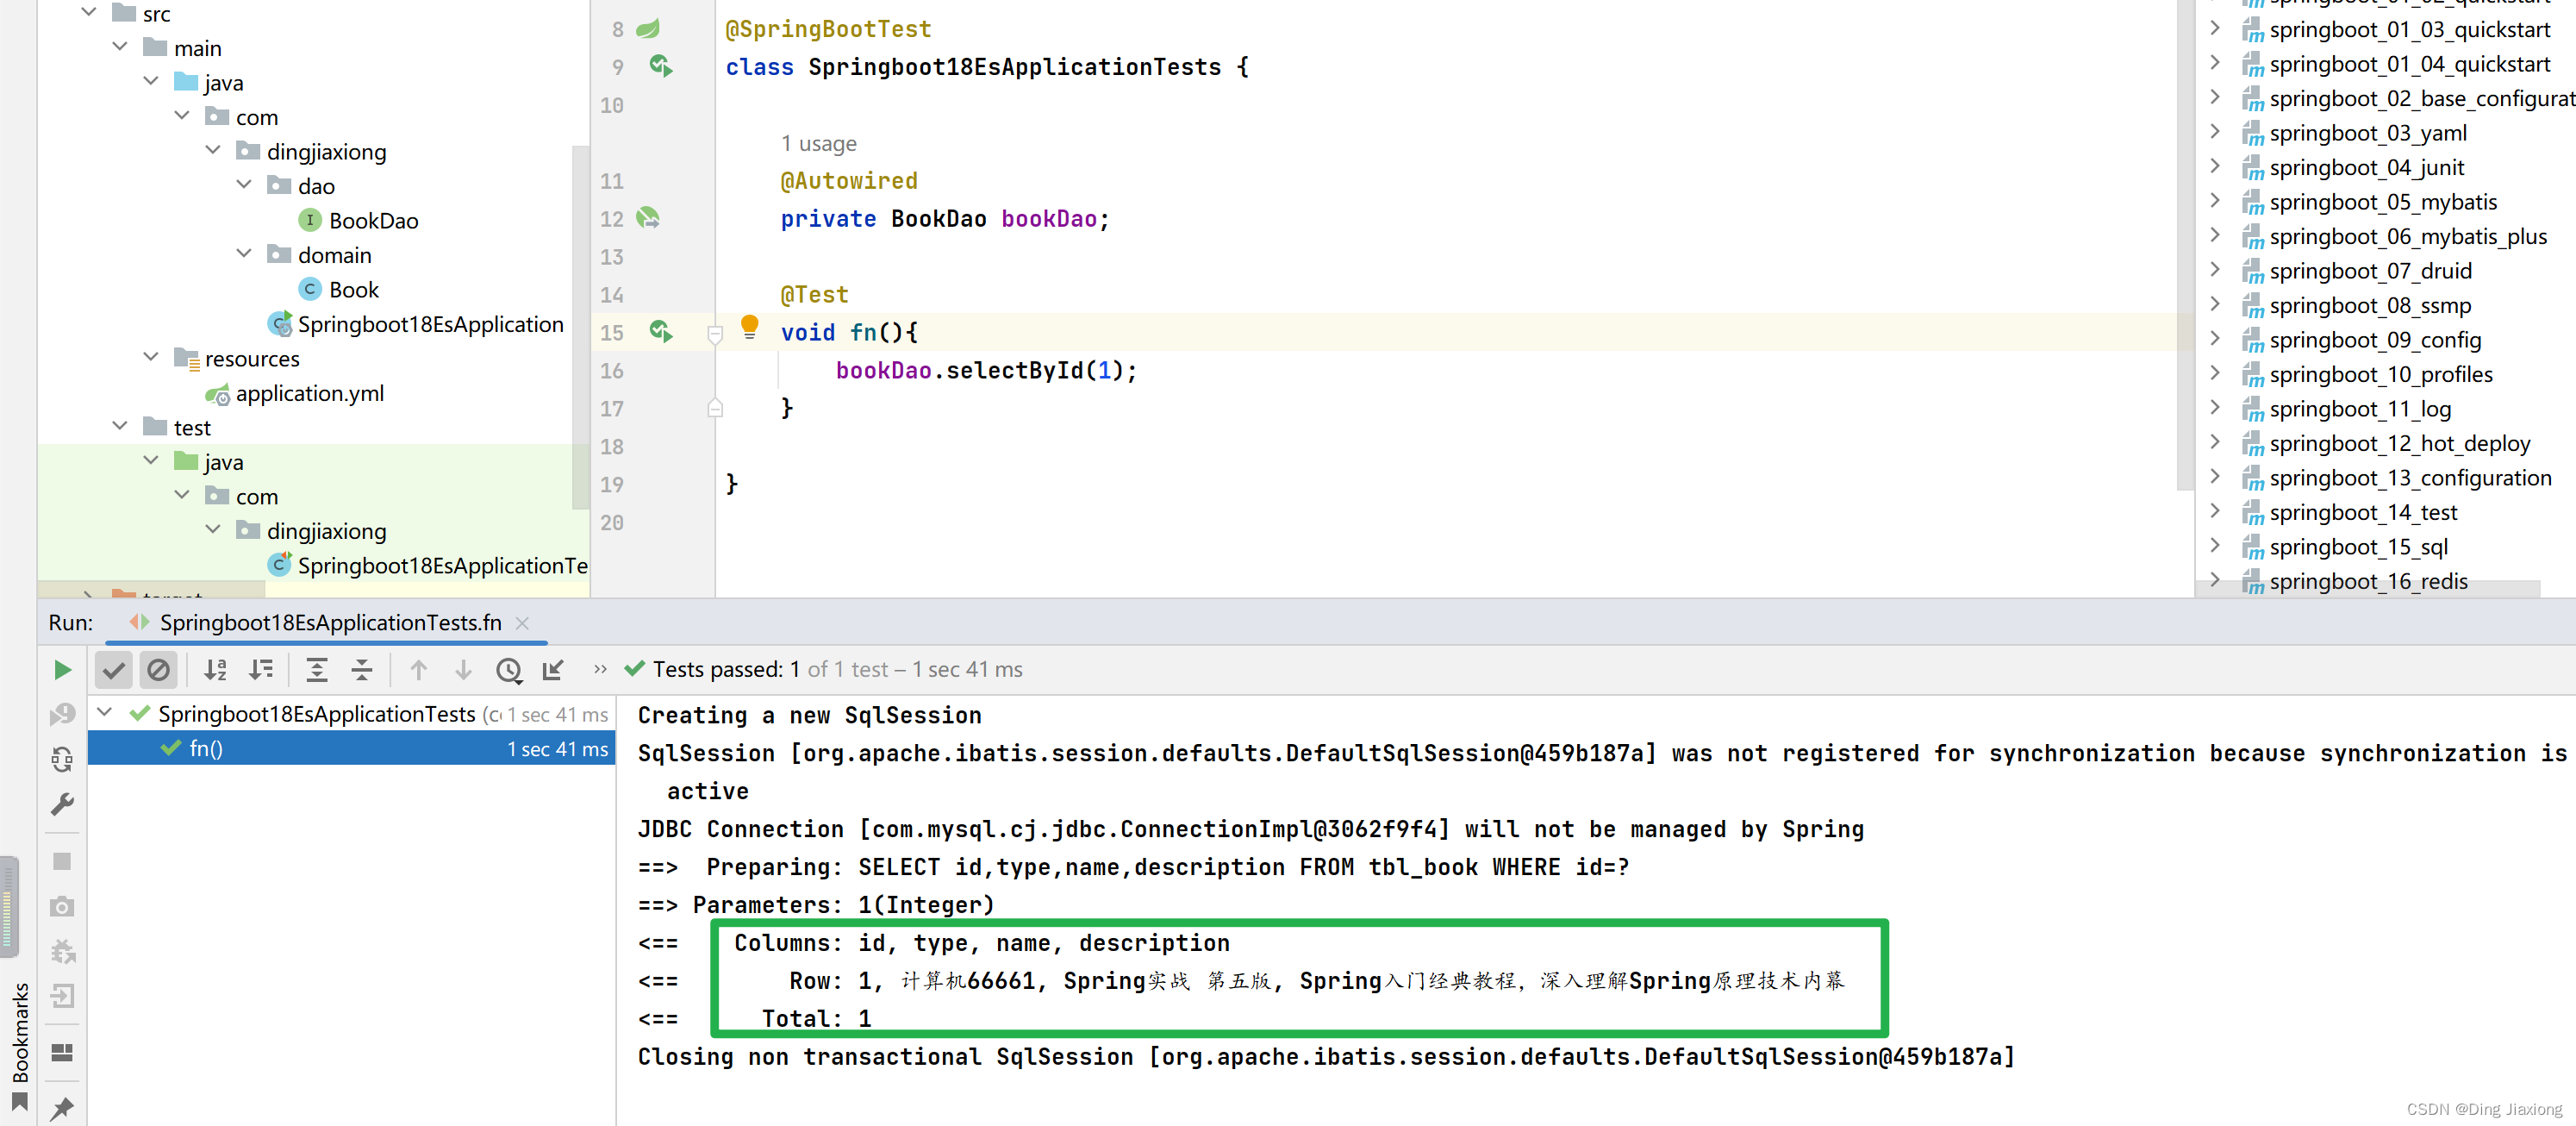Restore layout icon in Run panel
The width and height of the screenshot is (2576, 1126).
(x=62, y=1052)
